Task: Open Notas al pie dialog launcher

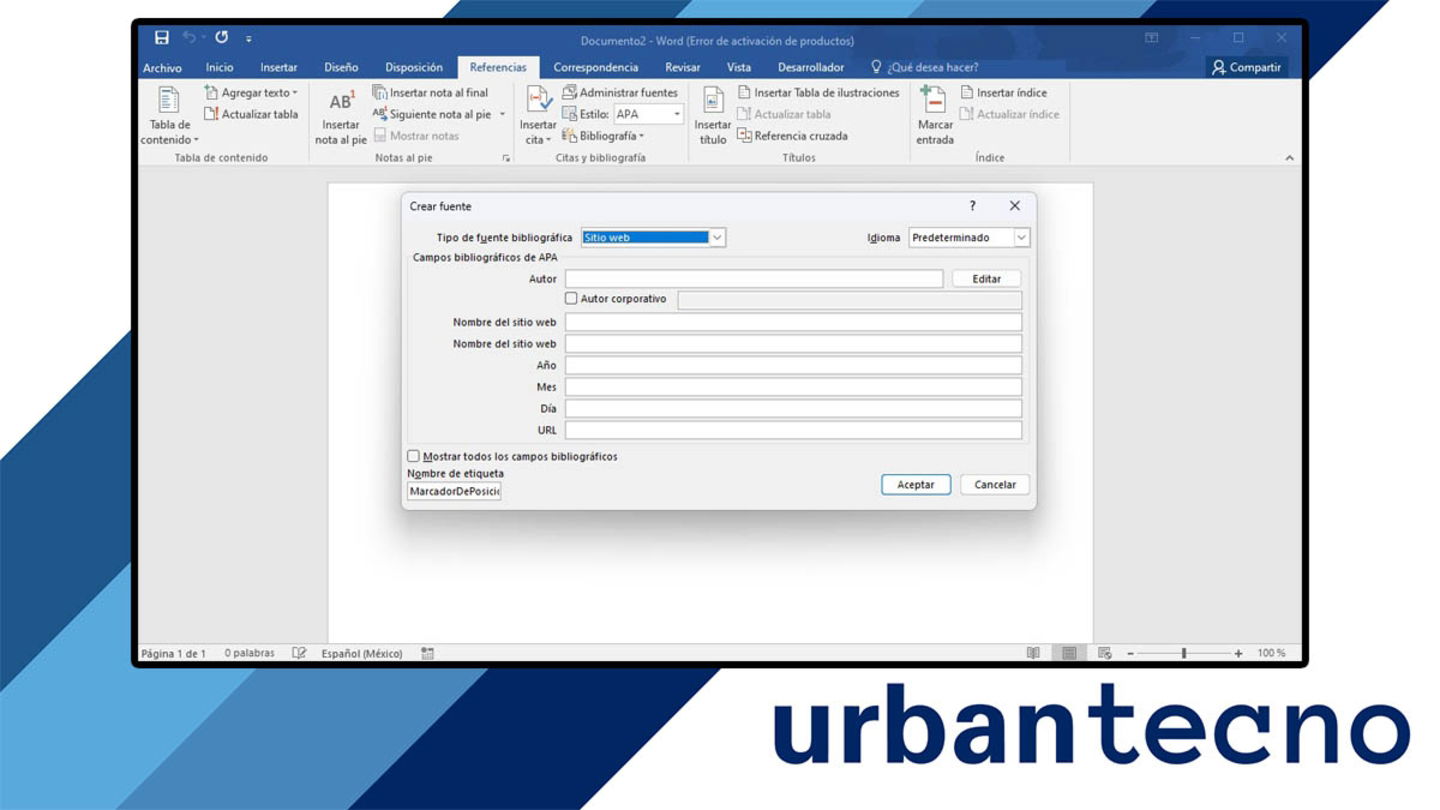Action: point(506,158)
